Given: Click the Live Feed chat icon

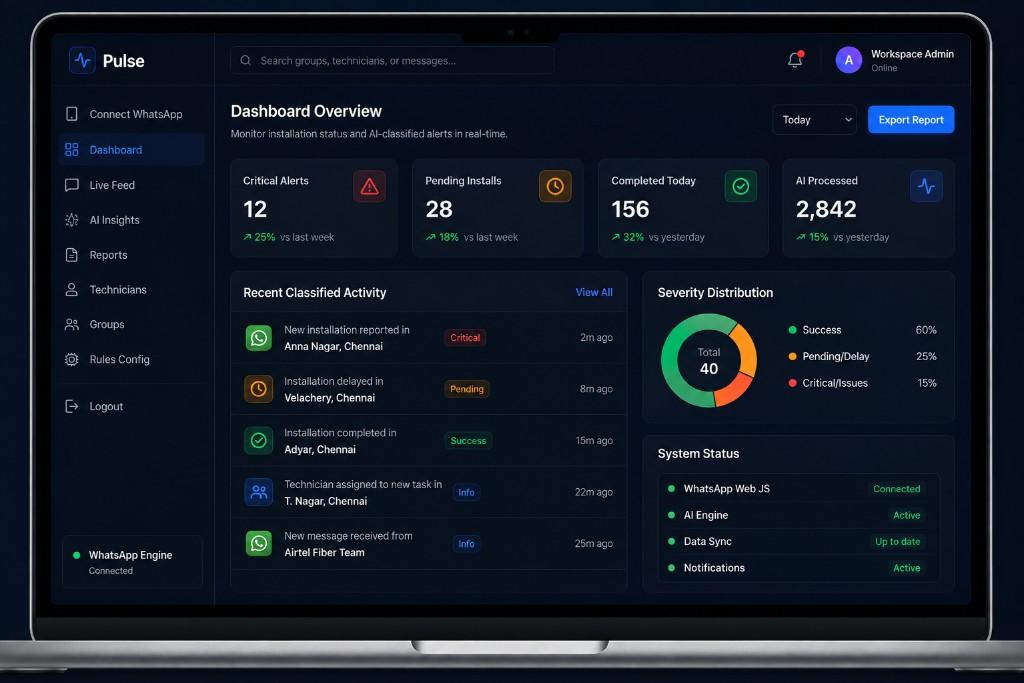Looking at the screenshot, I should pos(72,185).
